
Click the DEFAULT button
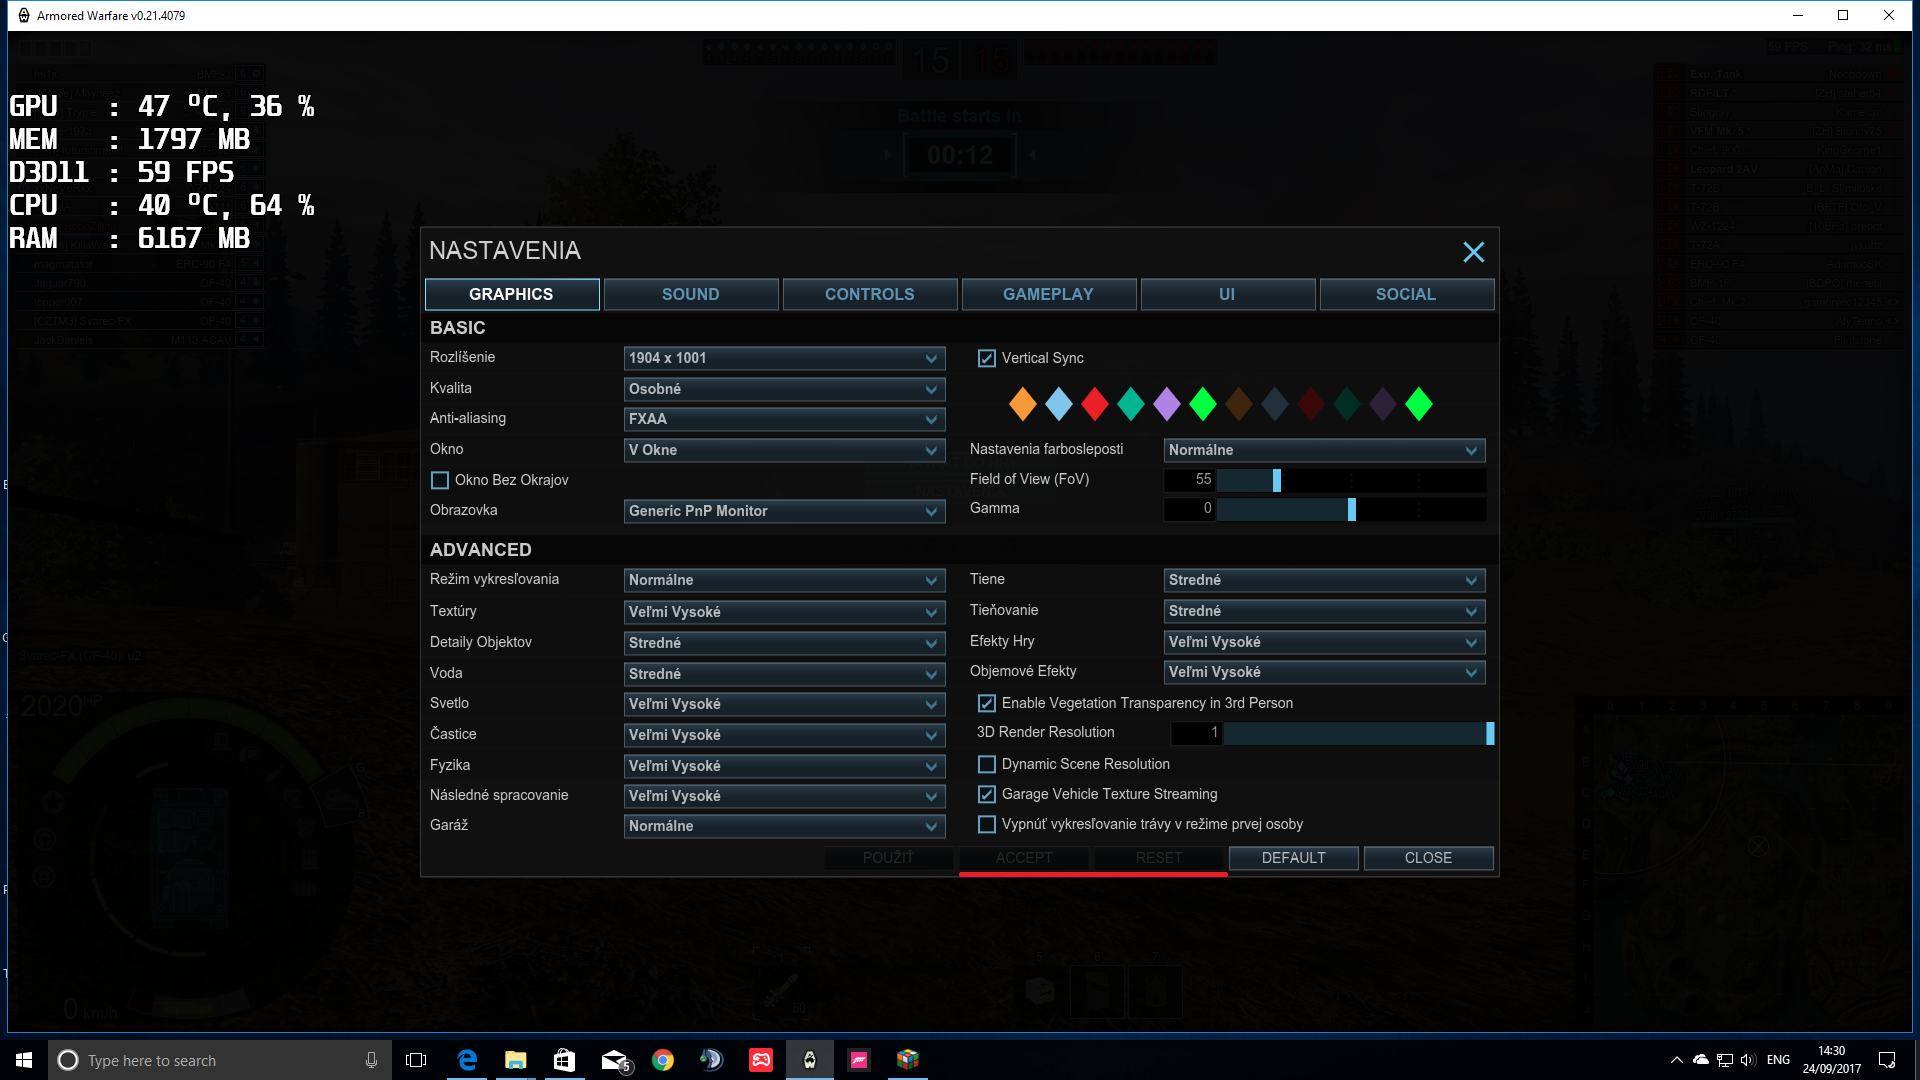click(1293, 858)
